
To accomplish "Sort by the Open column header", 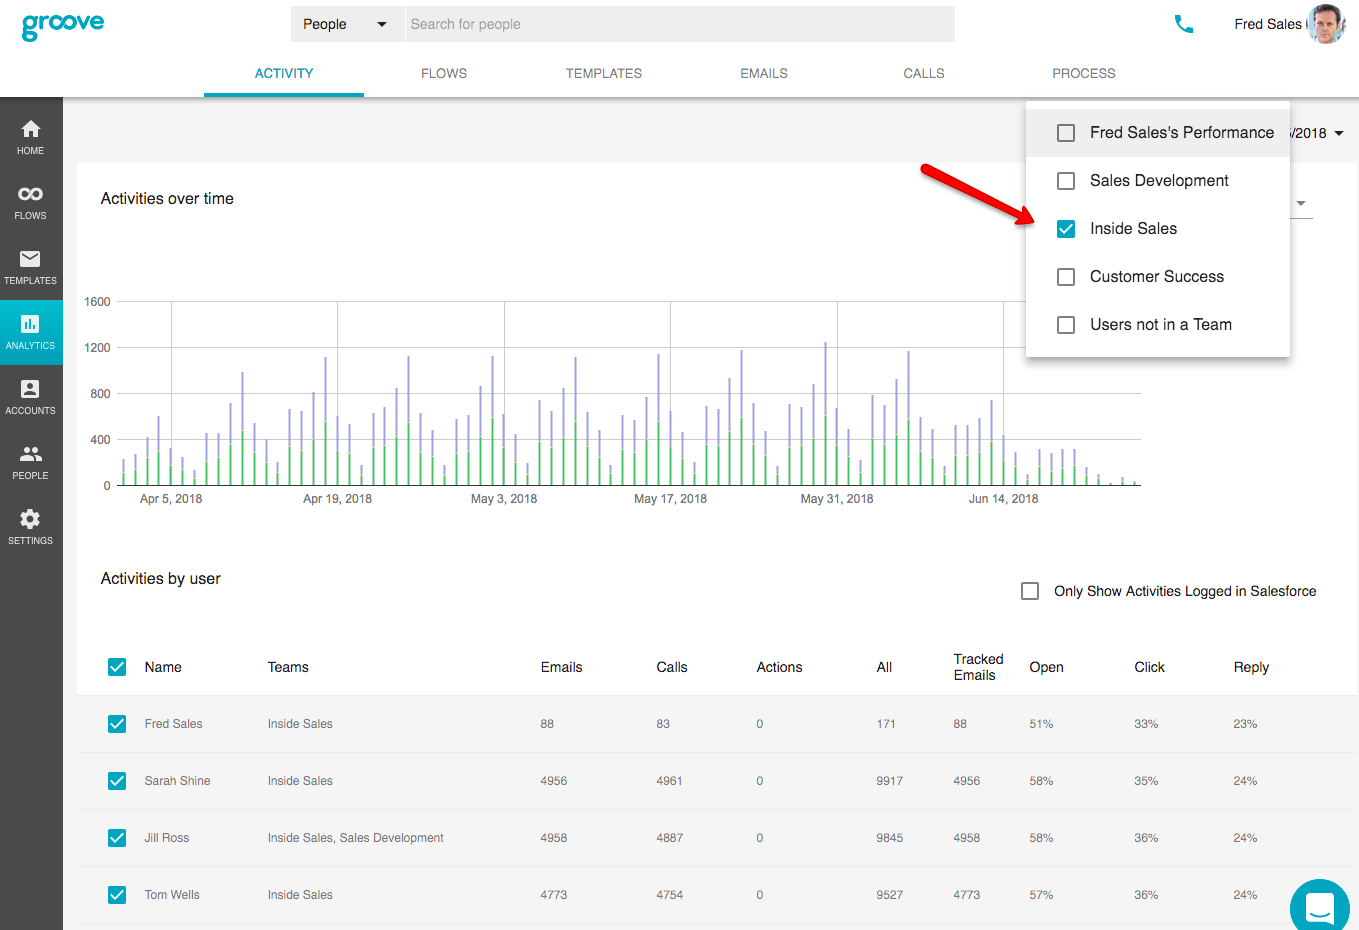I will [x=1046, y=667].
